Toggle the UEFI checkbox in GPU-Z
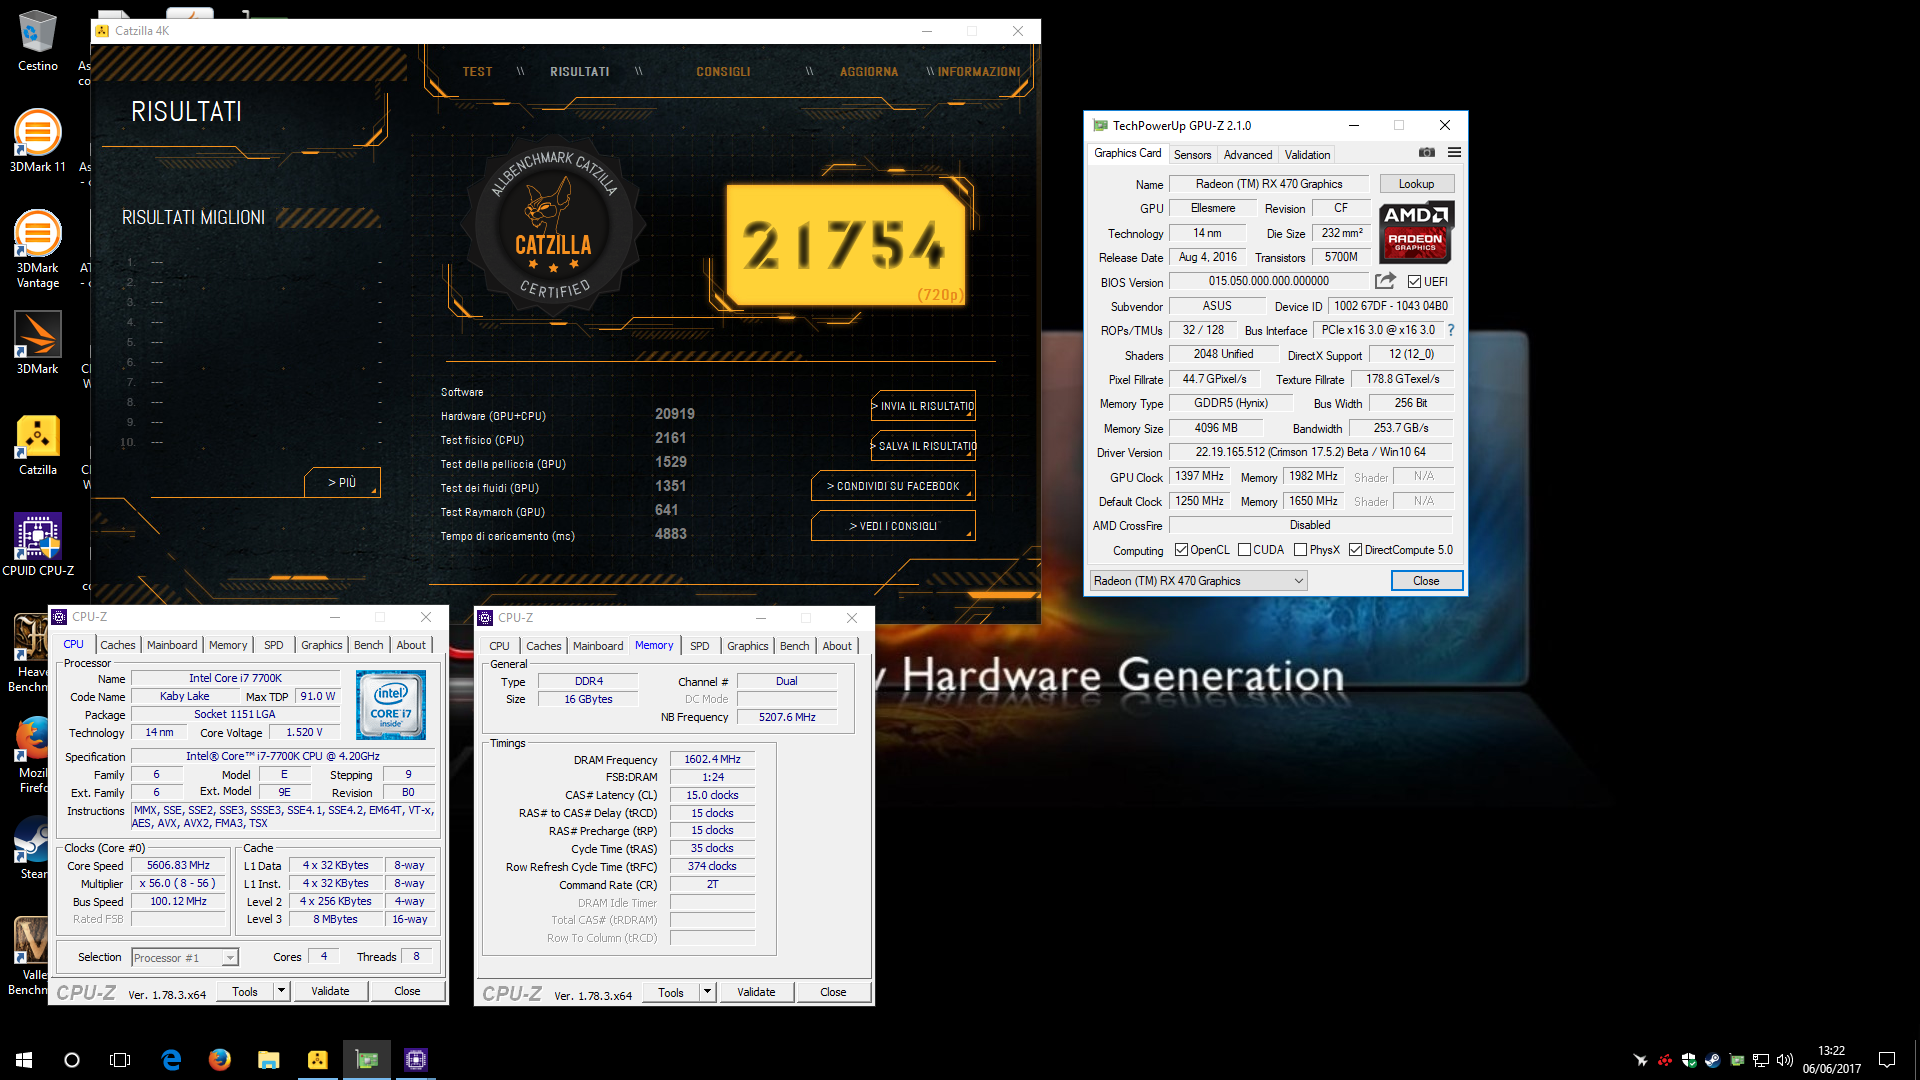Image resolution: width=1920 pixels, height=1080 pixels. click(1414, 282)
